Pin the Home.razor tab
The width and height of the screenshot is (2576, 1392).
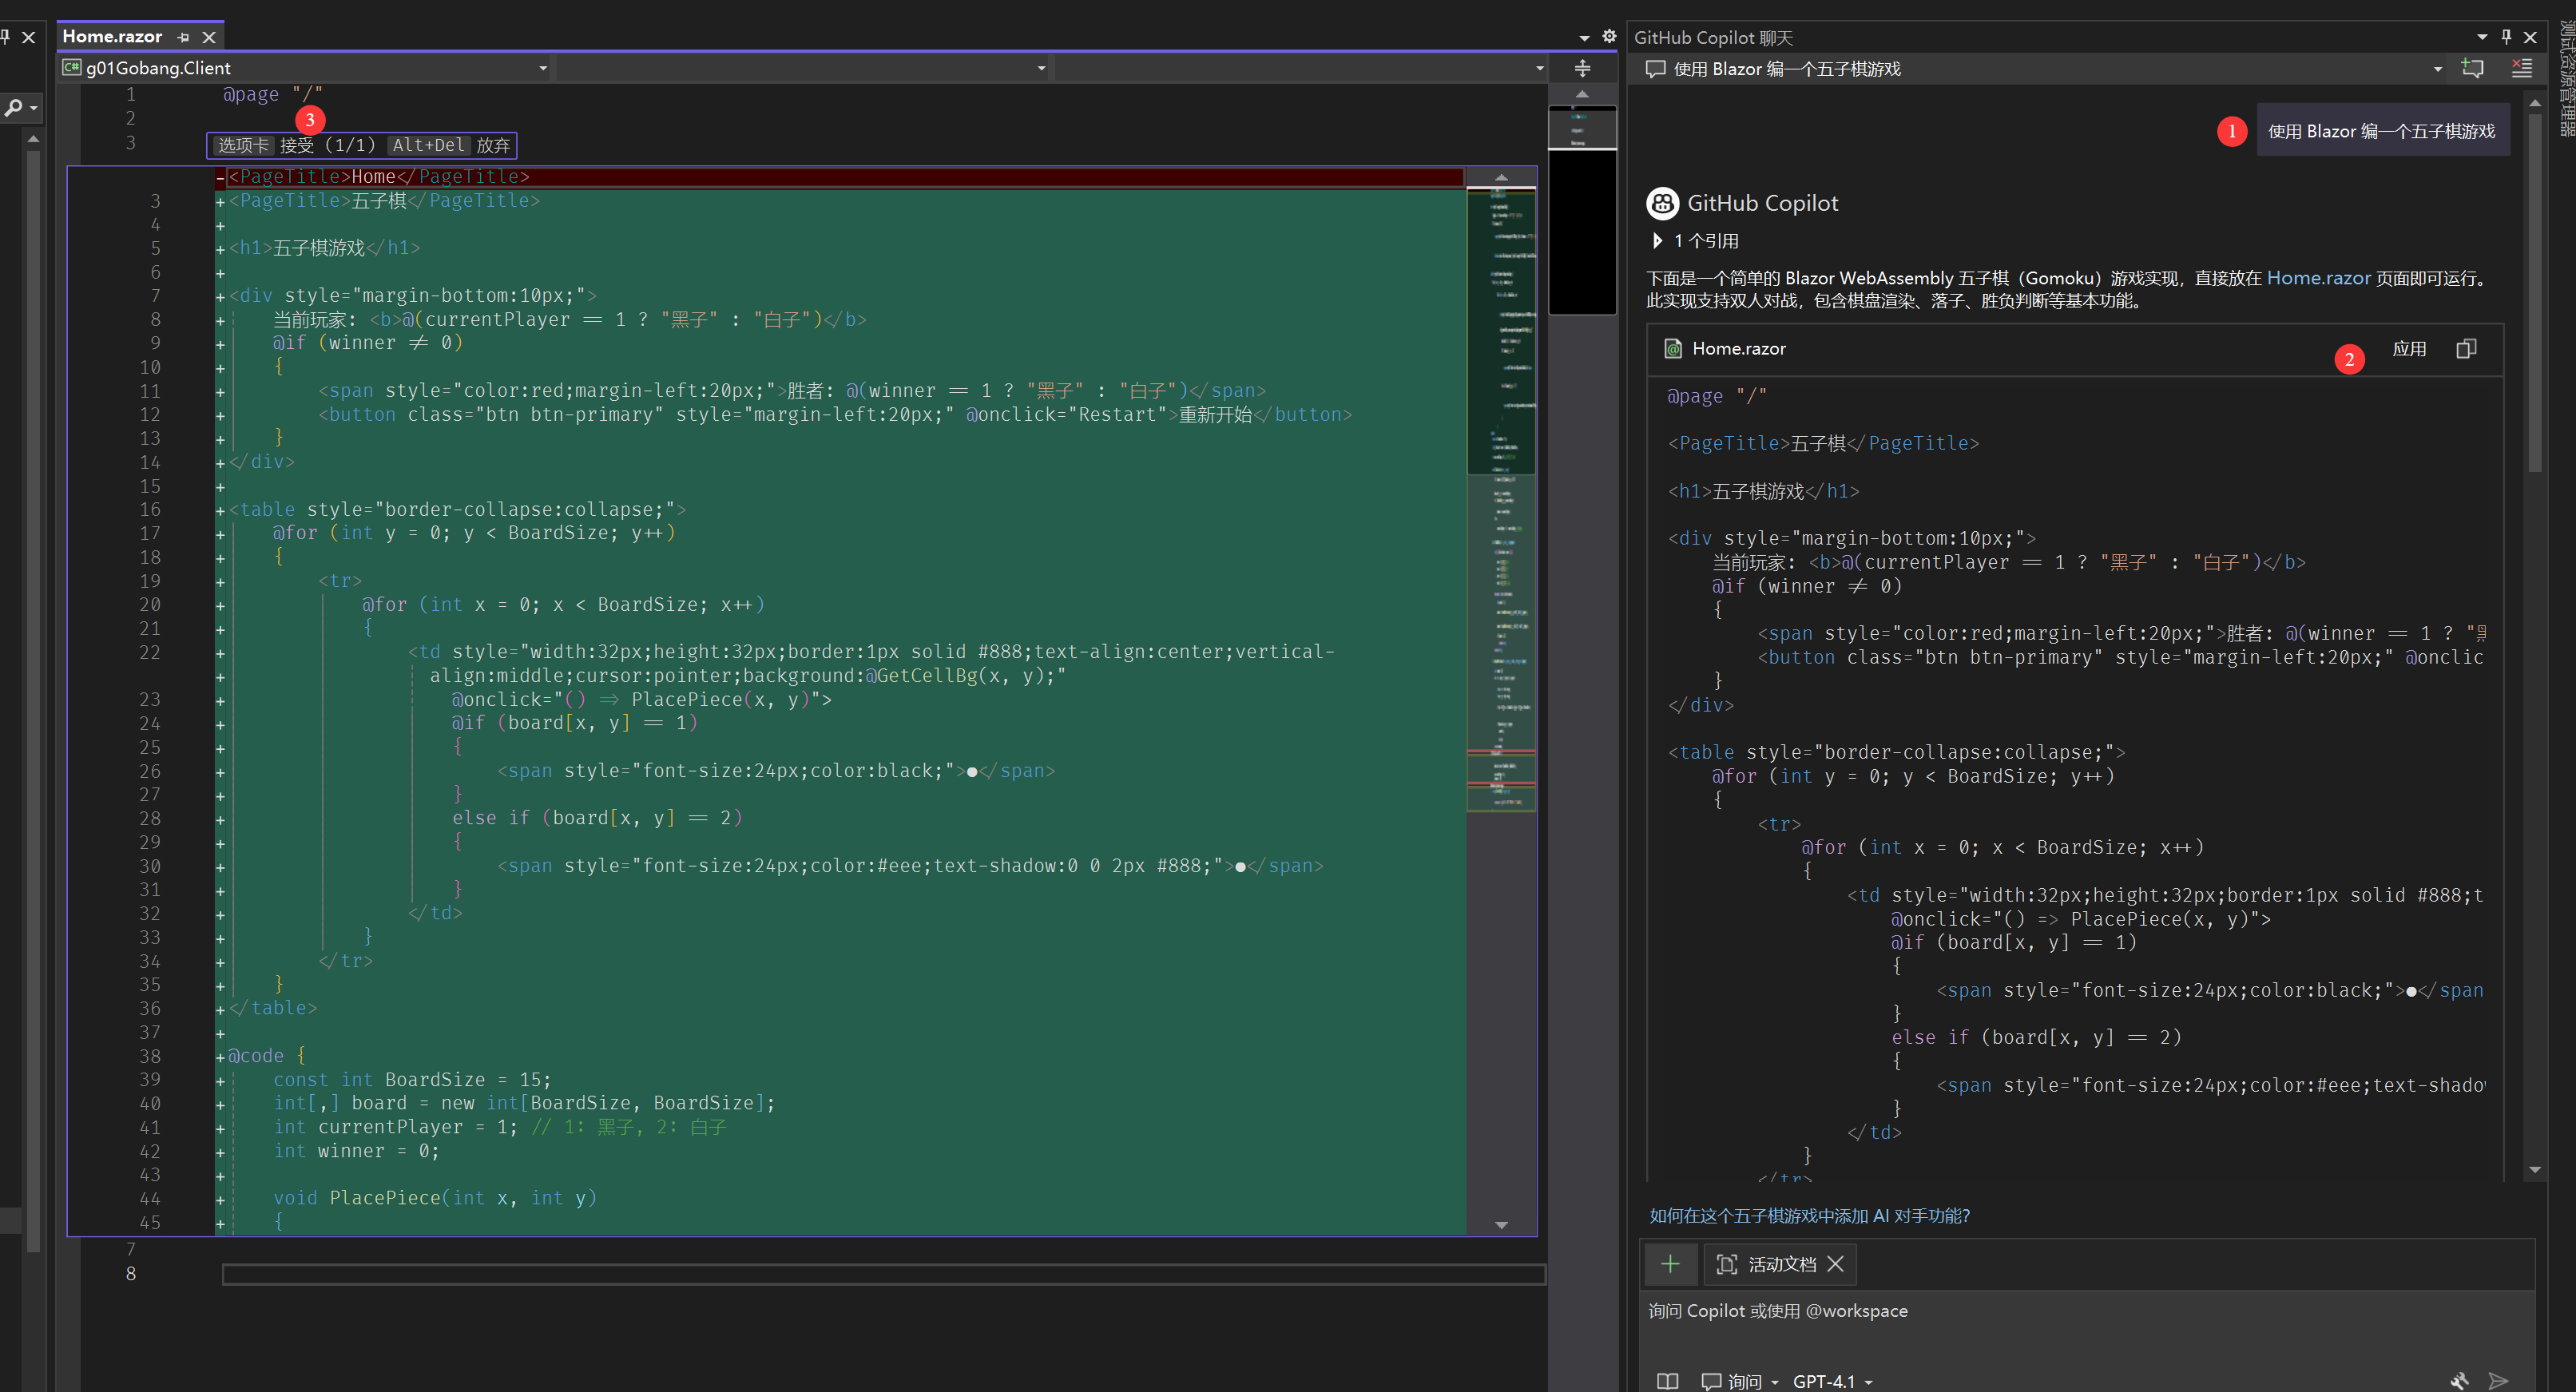(x=183, y=37)
